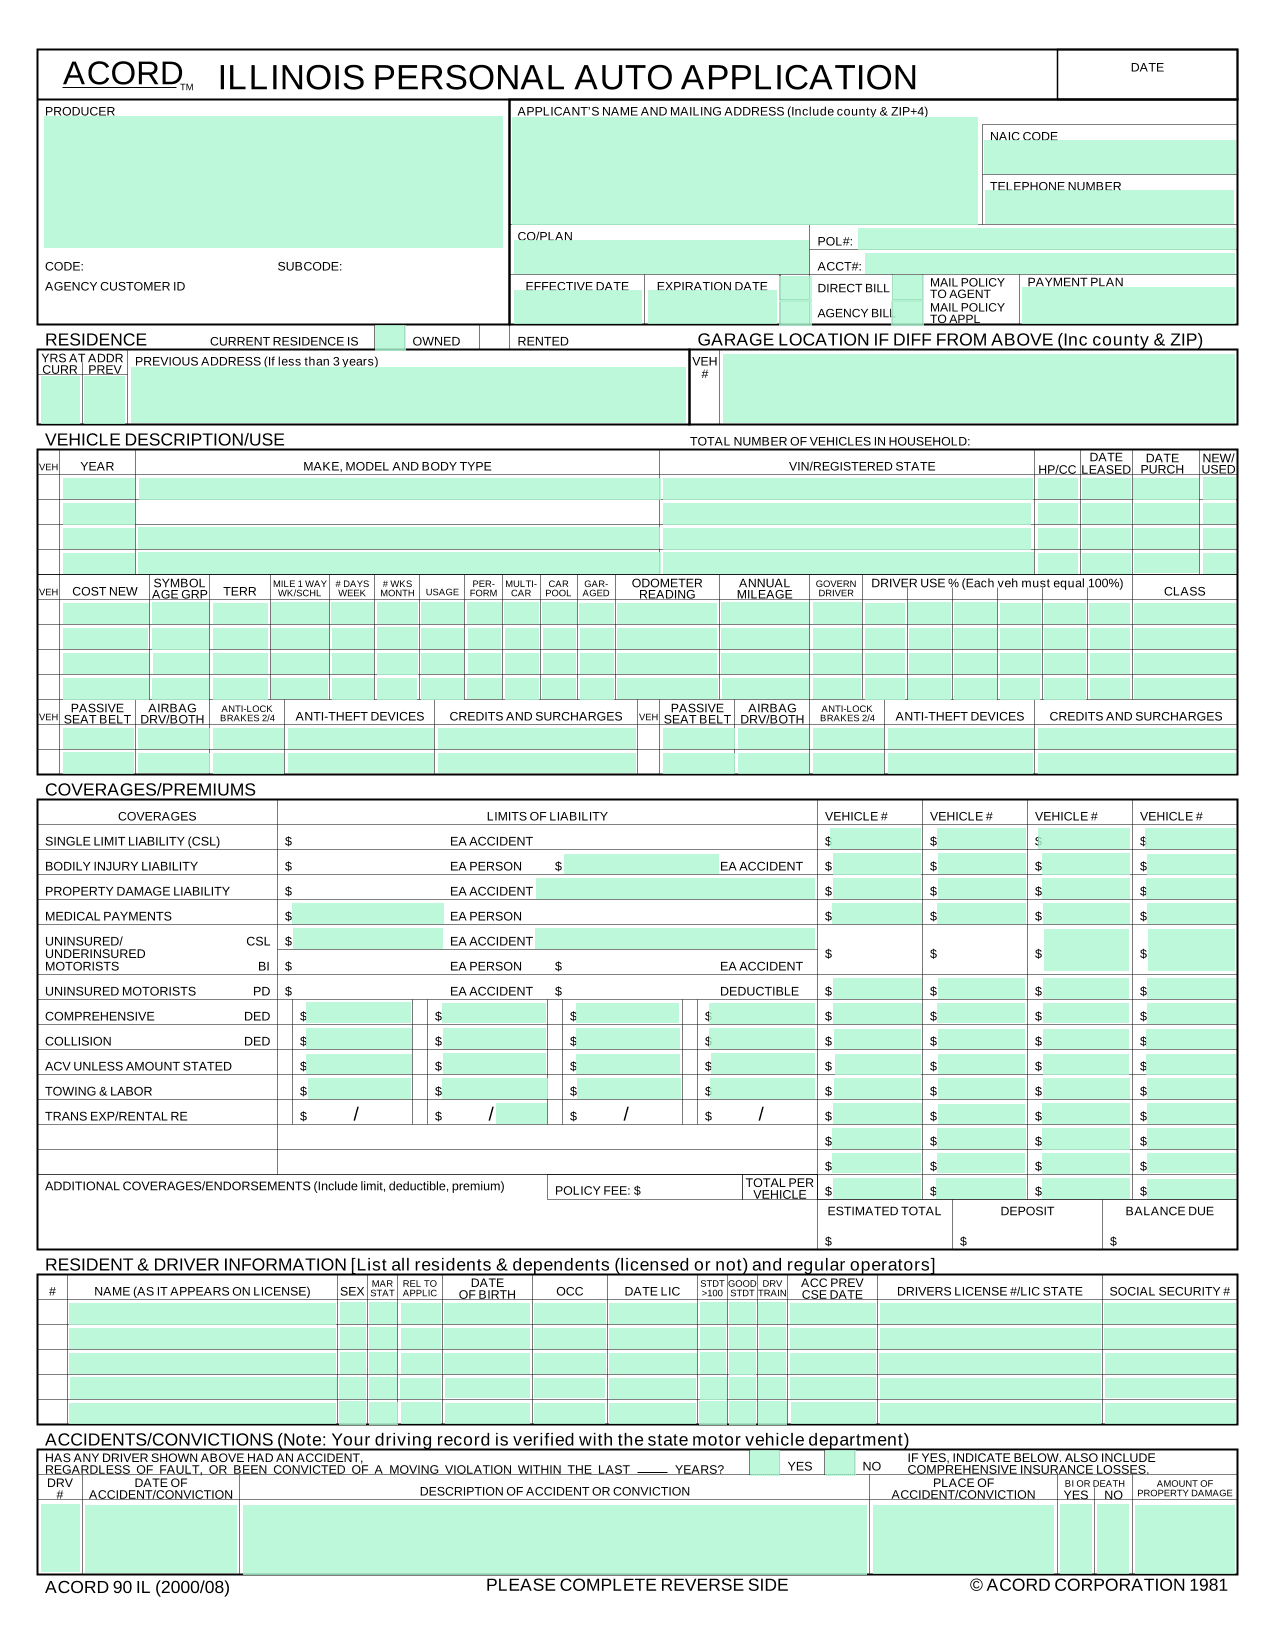Click Description of Accident or Conviction field
1275x1649 pixels.
coord(555,1538)
